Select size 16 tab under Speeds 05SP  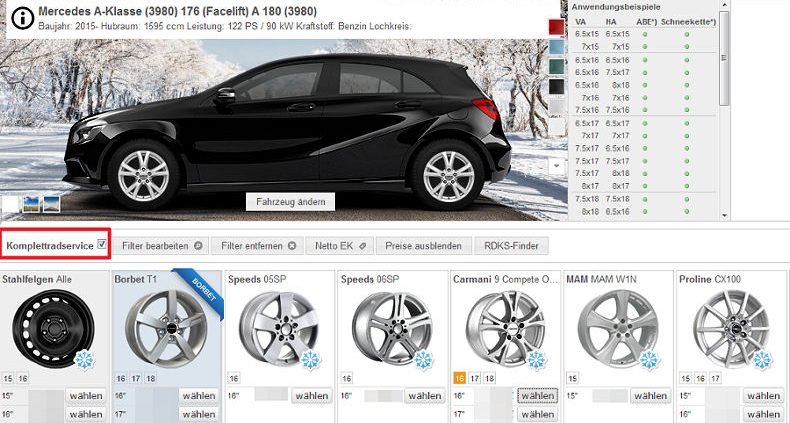click(x=234, y=378)
